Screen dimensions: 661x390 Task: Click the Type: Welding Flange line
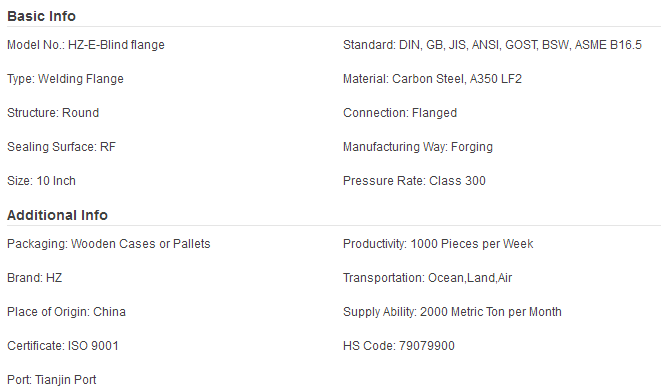[x=65, y=79]
